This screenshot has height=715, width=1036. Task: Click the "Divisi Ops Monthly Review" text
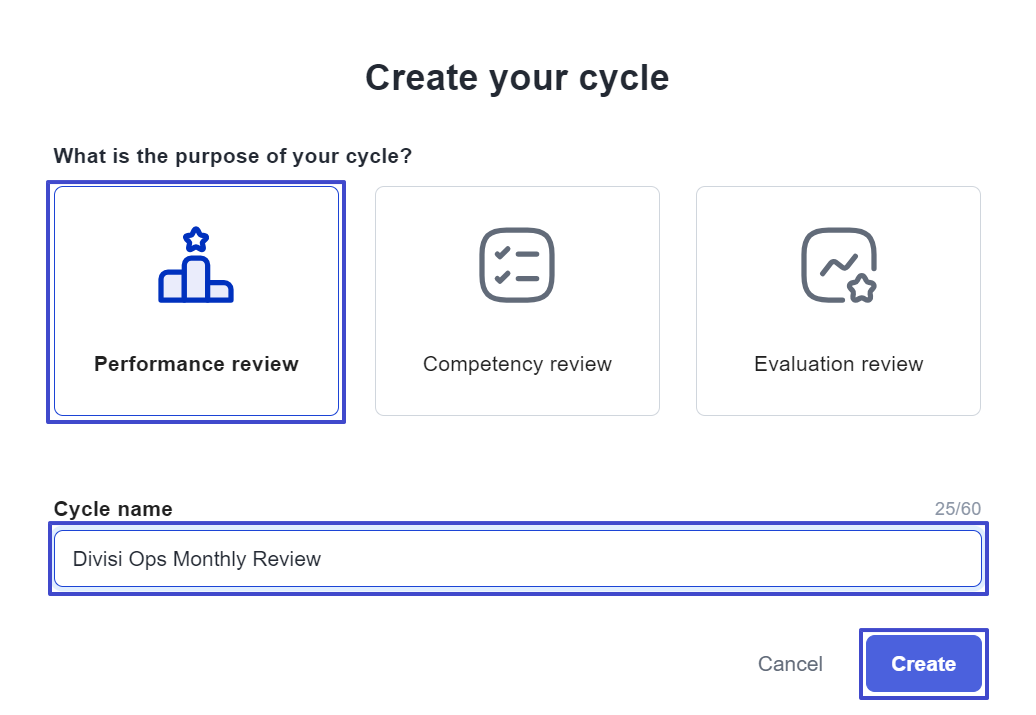[x=197, y=559]
